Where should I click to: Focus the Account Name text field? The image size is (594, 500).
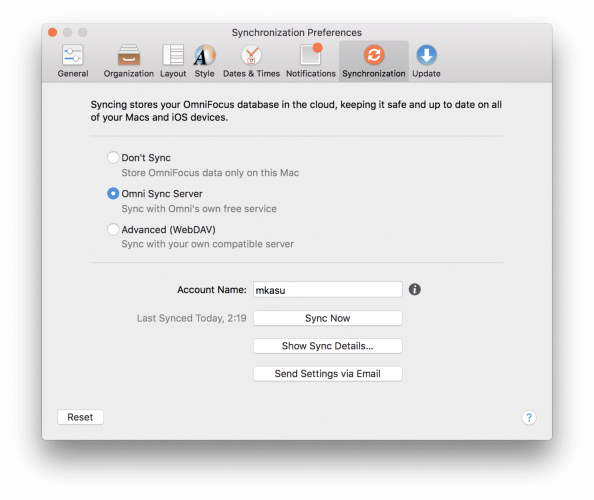[x=328, y=290]
